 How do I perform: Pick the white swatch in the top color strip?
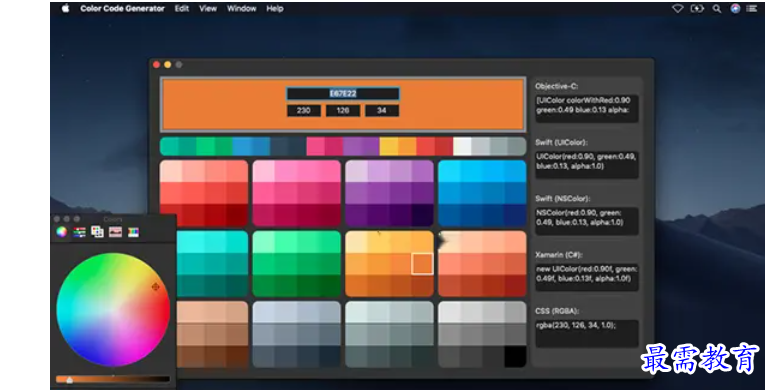pos(462,146)
